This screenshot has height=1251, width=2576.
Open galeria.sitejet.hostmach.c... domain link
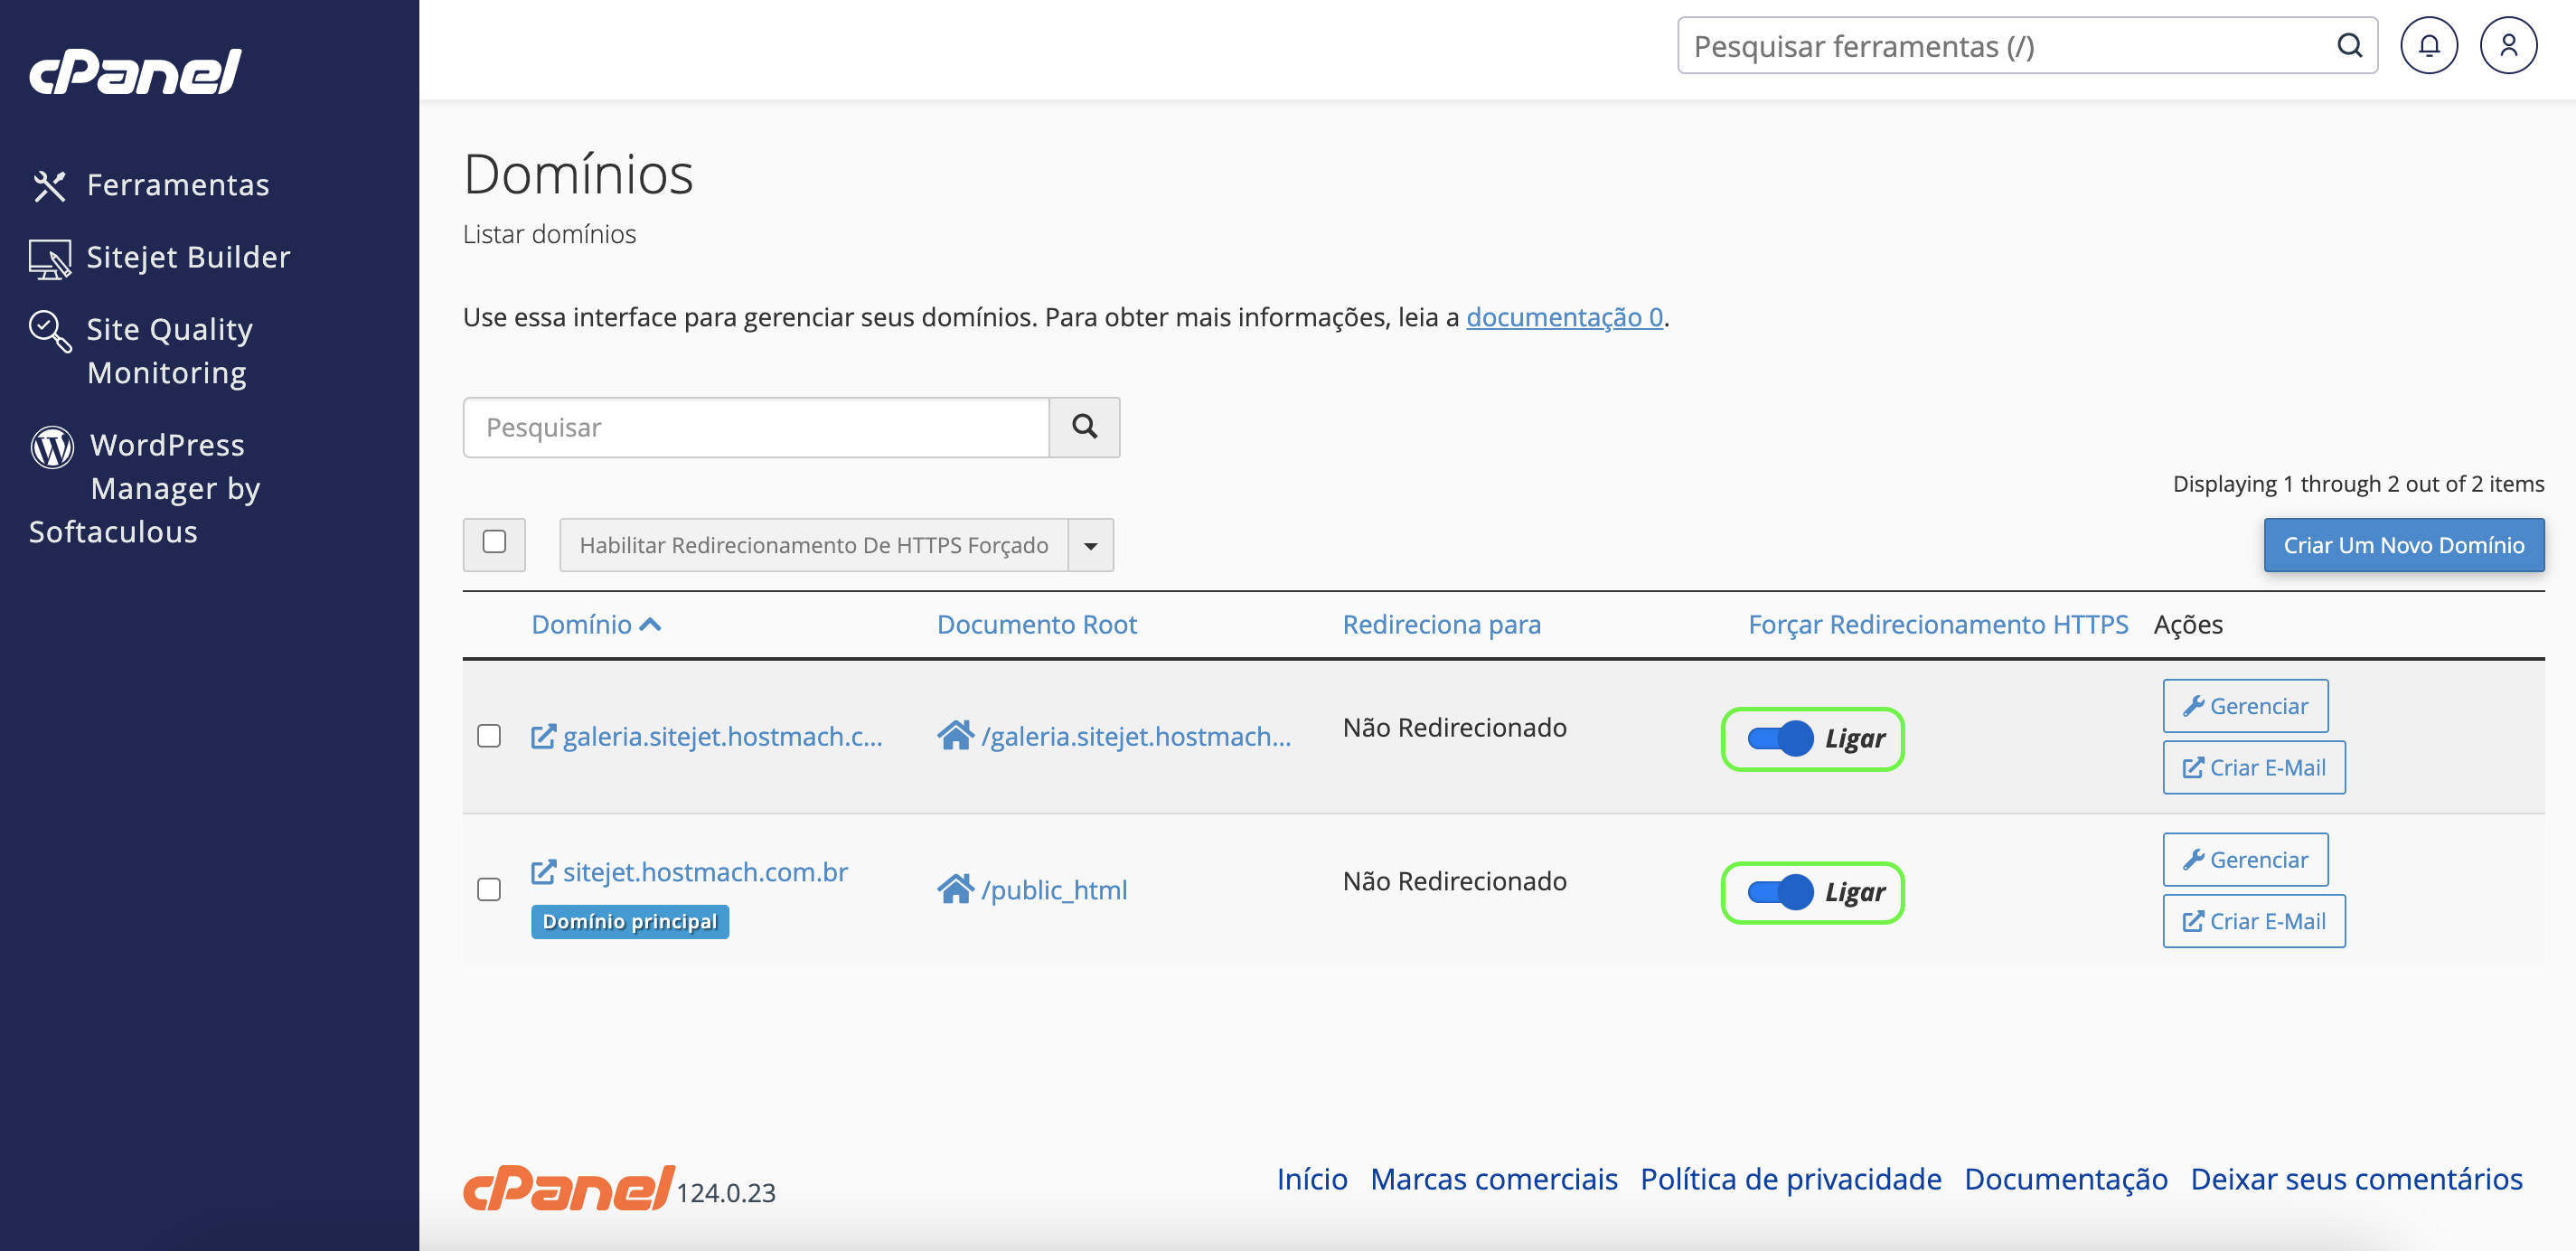click(722, 737)
